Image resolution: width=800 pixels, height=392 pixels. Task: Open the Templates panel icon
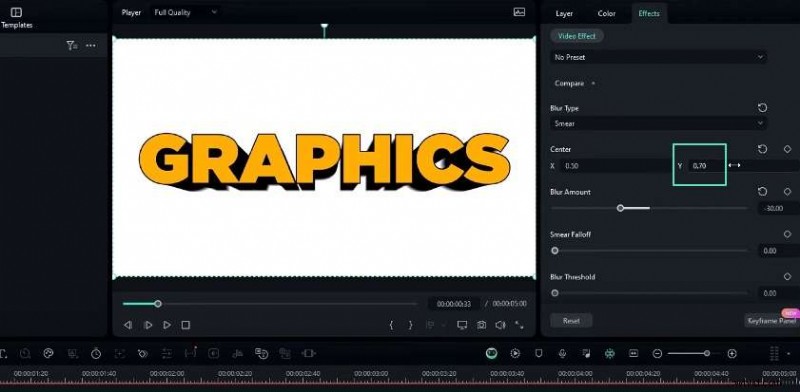(16, 12)
